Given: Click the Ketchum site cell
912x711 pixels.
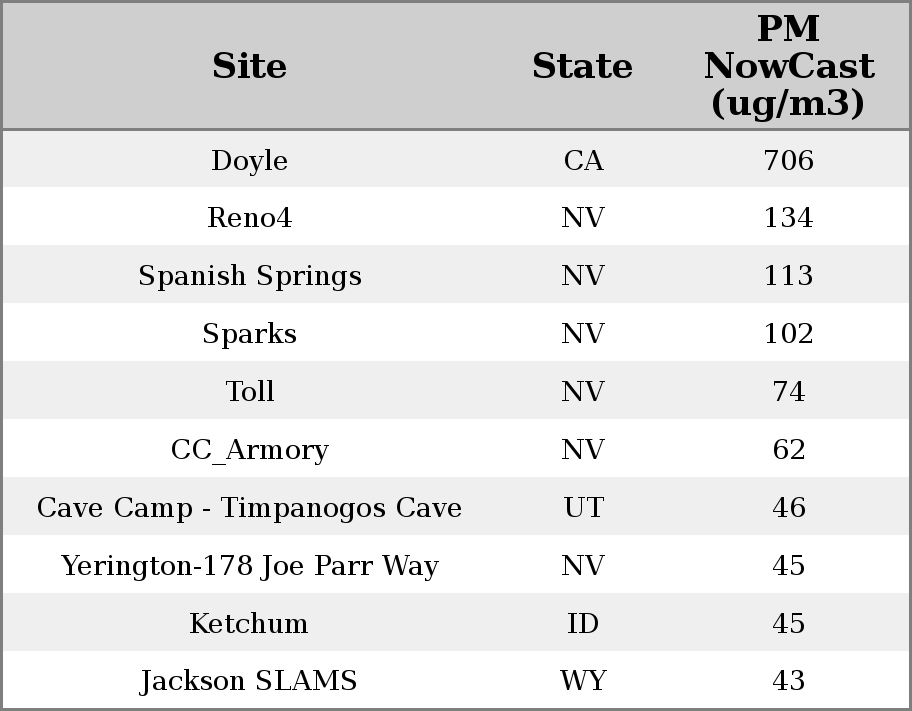Looking at the screenshot, I should (x=249, y=624).
